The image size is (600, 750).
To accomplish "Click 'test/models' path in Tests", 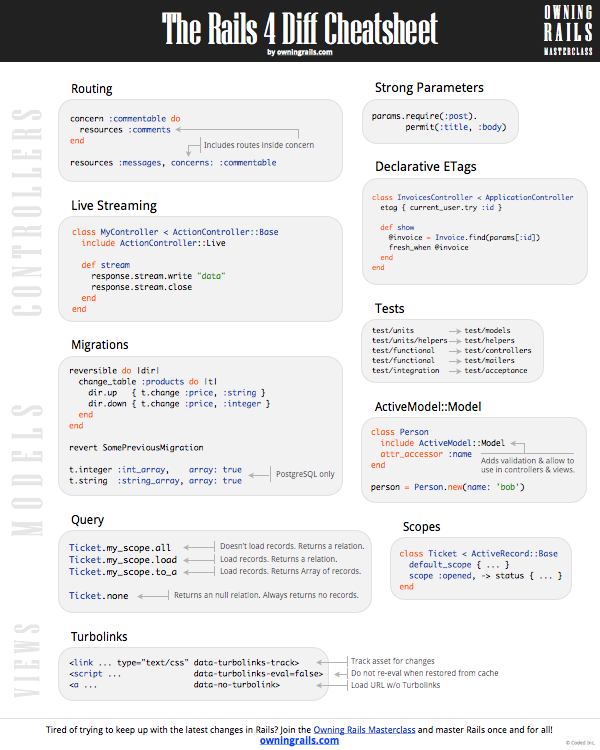I will 488,331.
